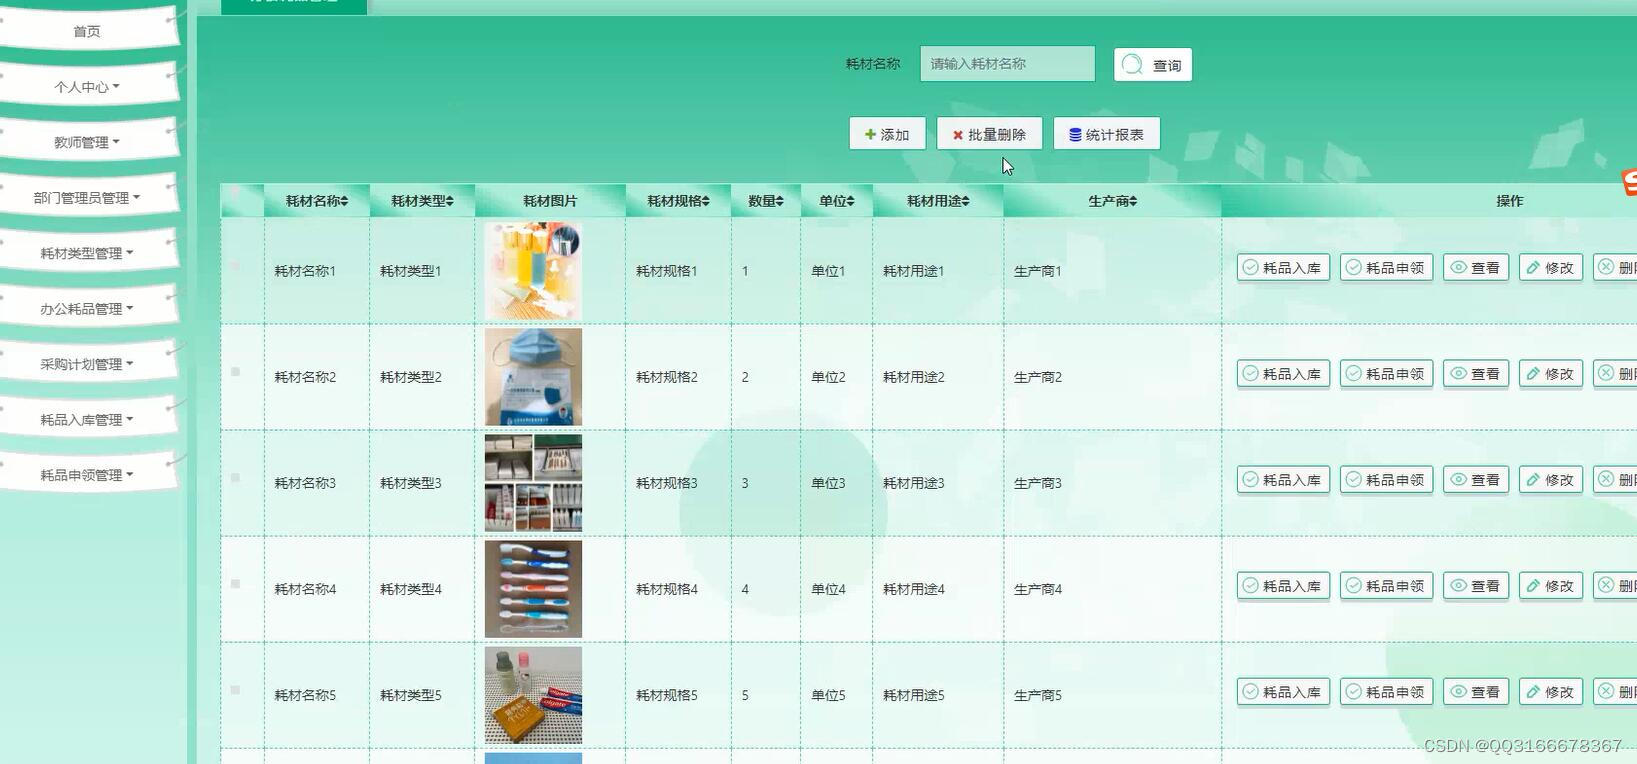This screenshot has width=1637, height=764.
Task: Expand the 教师管理 sidebar menu
Action: 87,142
